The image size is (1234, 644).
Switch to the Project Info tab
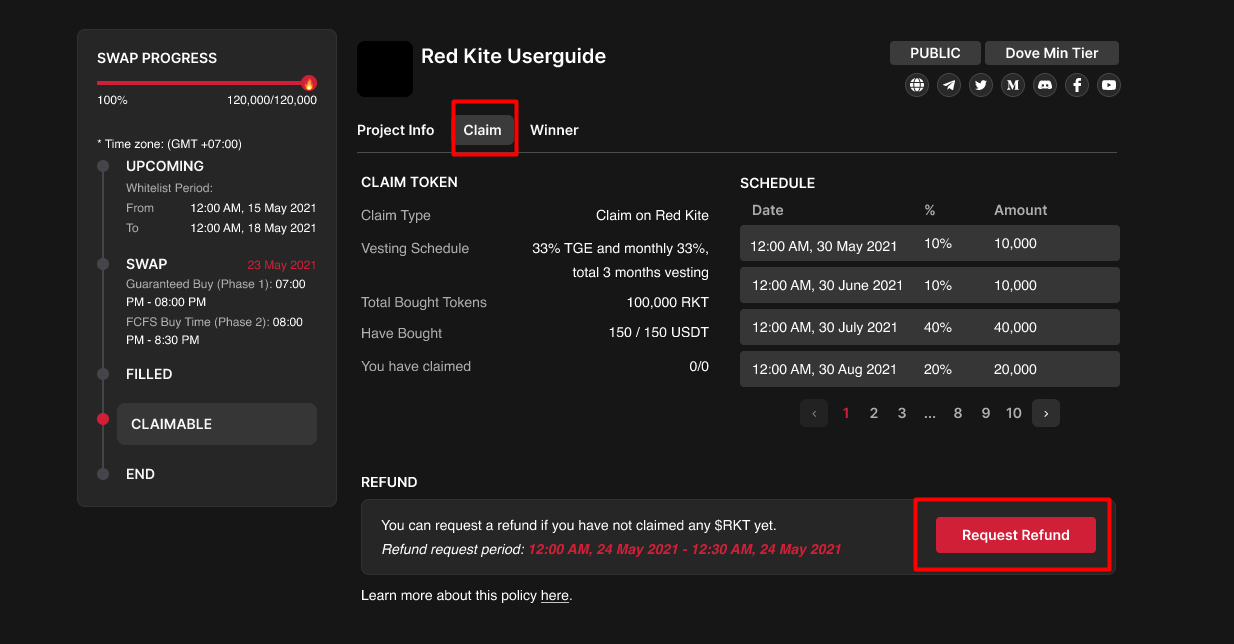tap(396, 130)
